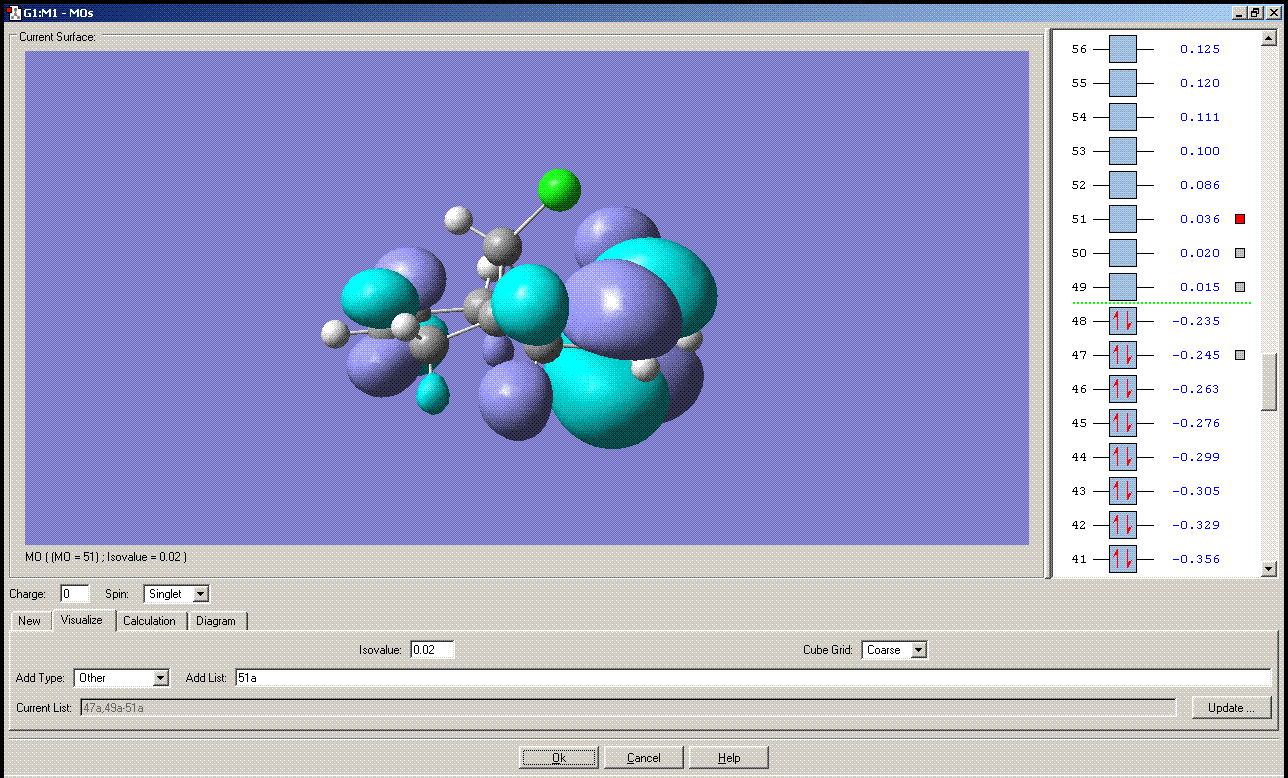Select the empty orbital box for MO 49
Image resolution: width=1288 pixels, height=778 pixels.
(x=1123, y=287)
